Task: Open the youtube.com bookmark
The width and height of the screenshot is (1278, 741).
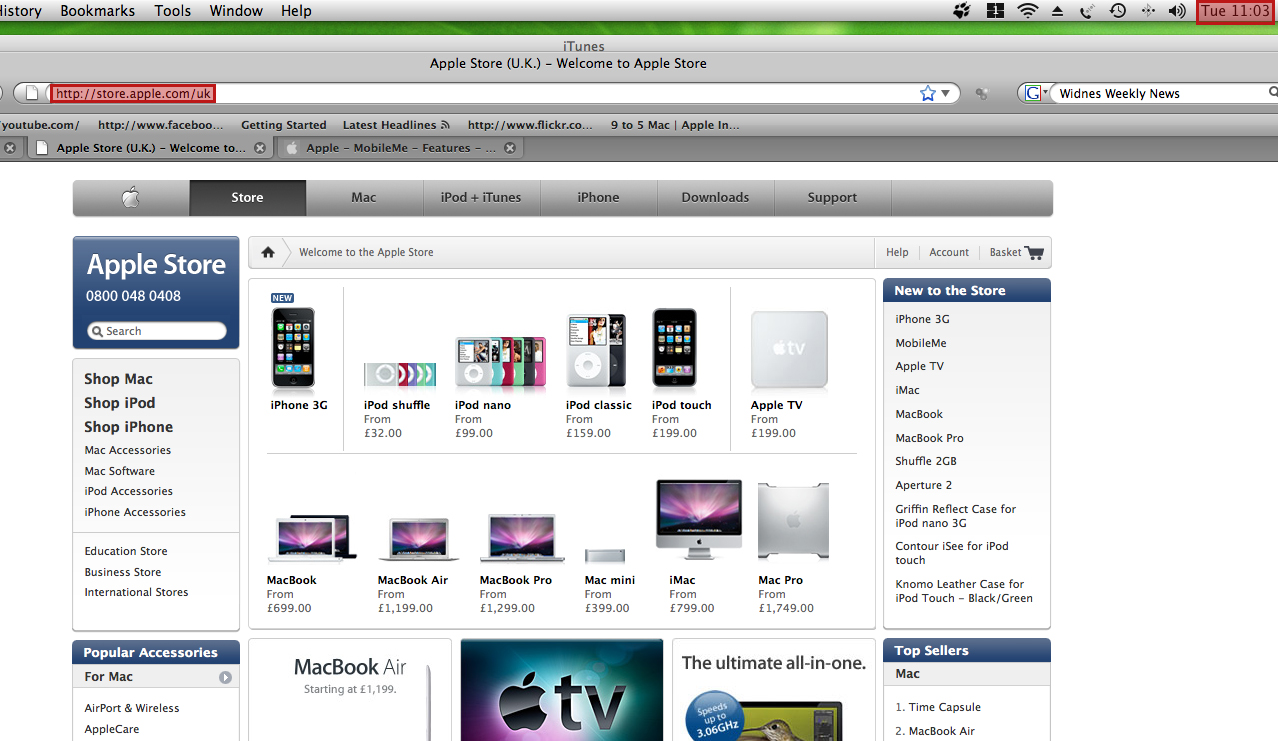Action: tap(40, 125)
